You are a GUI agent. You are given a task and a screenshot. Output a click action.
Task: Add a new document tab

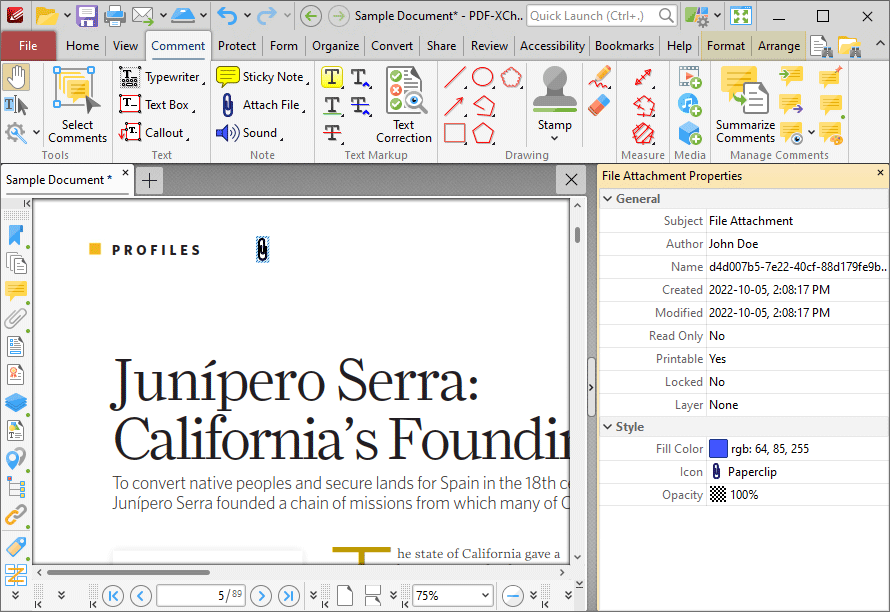tap(150, 181)
